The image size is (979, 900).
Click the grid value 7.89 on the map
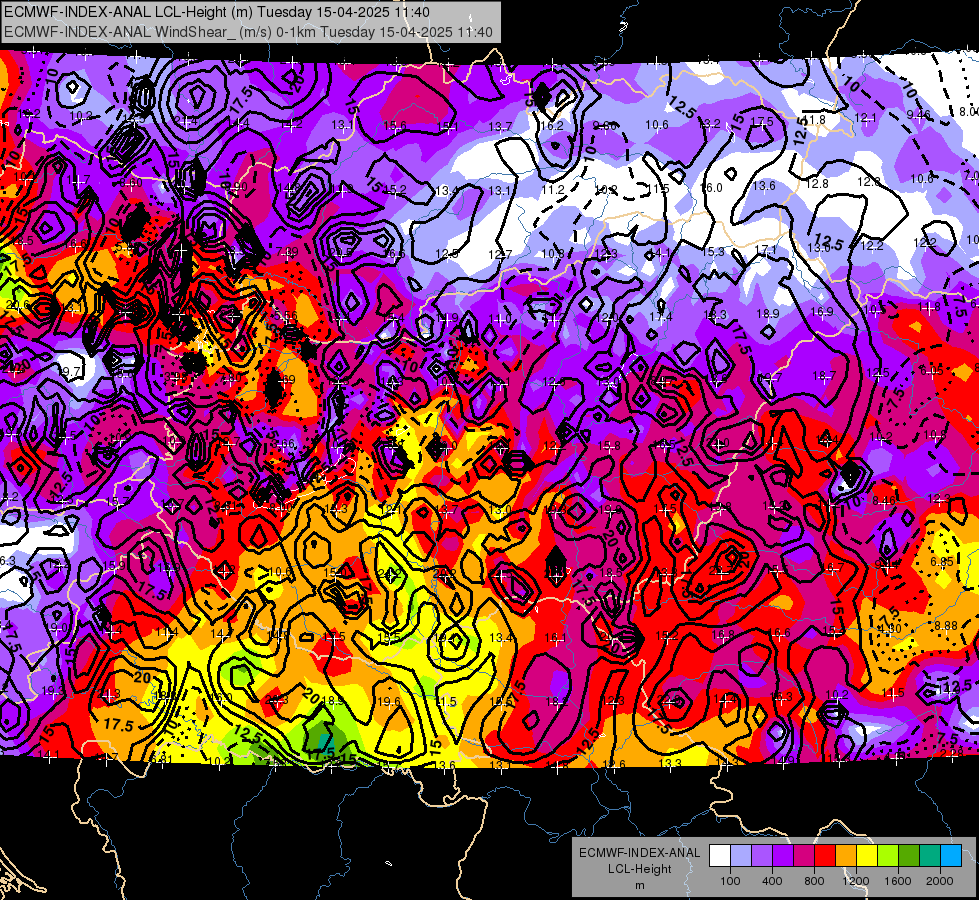287,252
